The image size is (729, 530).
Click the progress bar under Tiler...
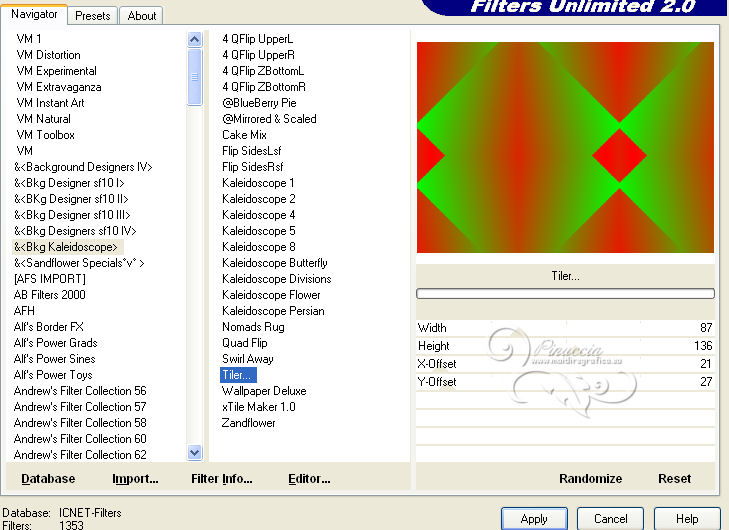click(x=565, y=293)
